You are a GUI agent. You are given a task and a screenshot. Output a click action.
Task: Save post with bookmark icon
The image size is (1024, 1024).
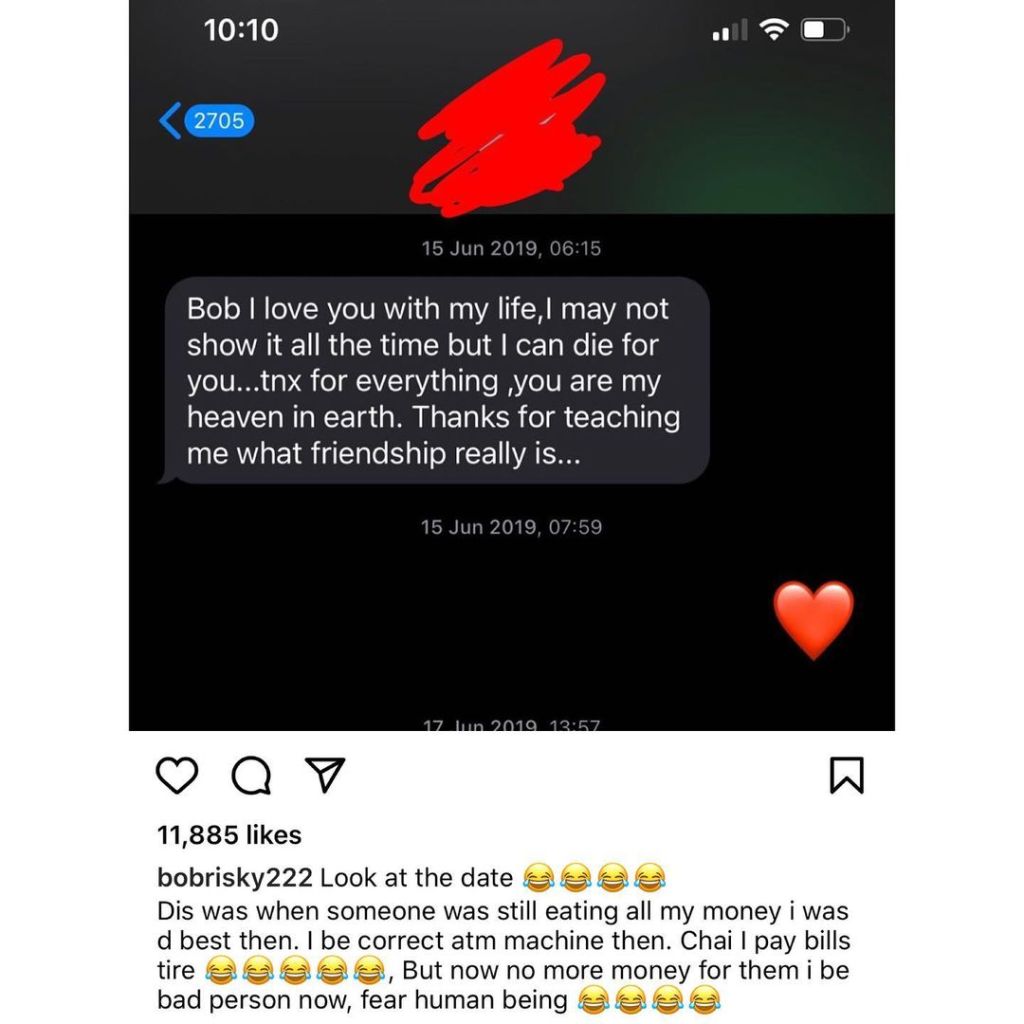point(846,775)
